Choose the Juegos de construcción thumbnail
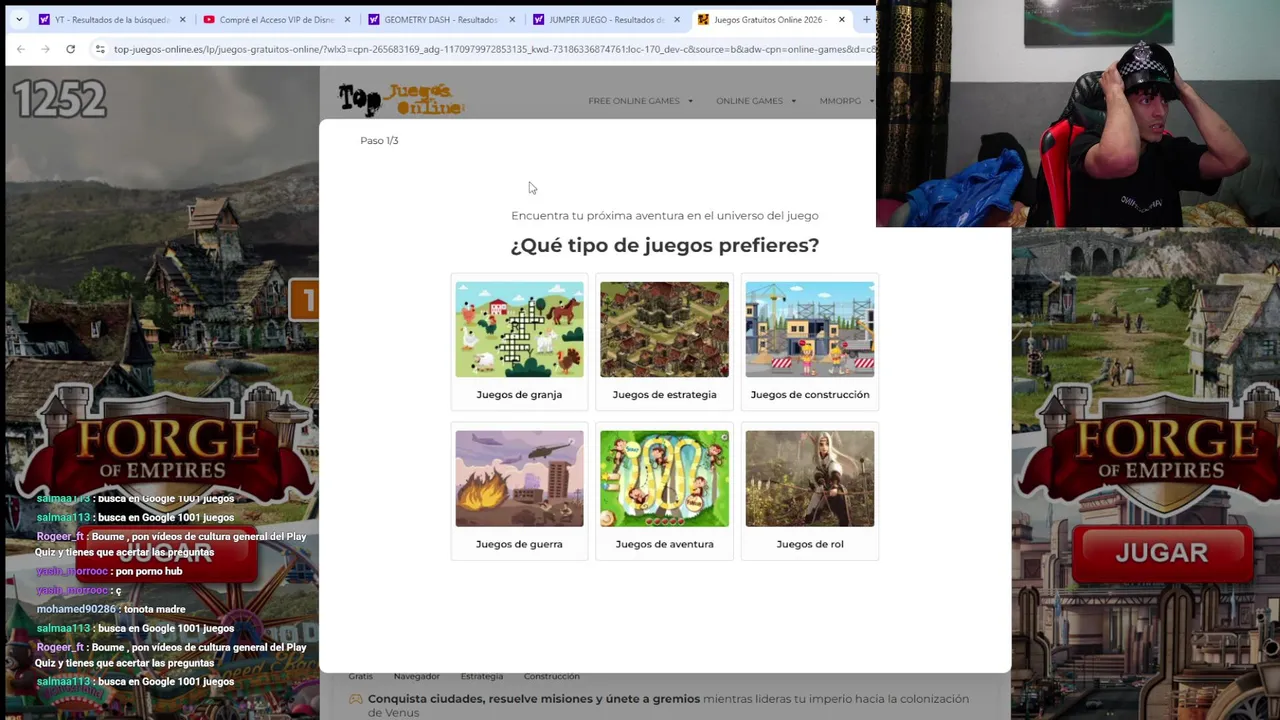 [x=810, y=329]
